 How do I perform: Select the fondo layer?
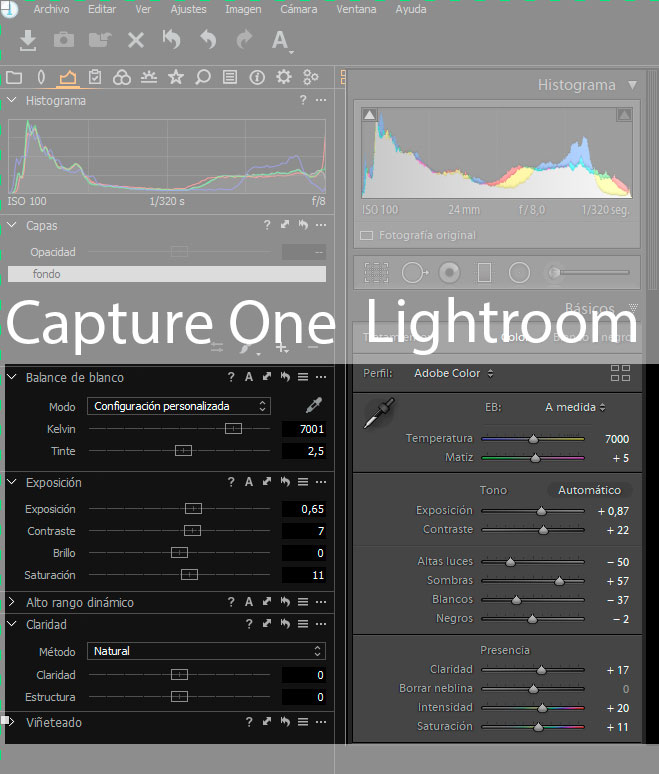point(167,274)
